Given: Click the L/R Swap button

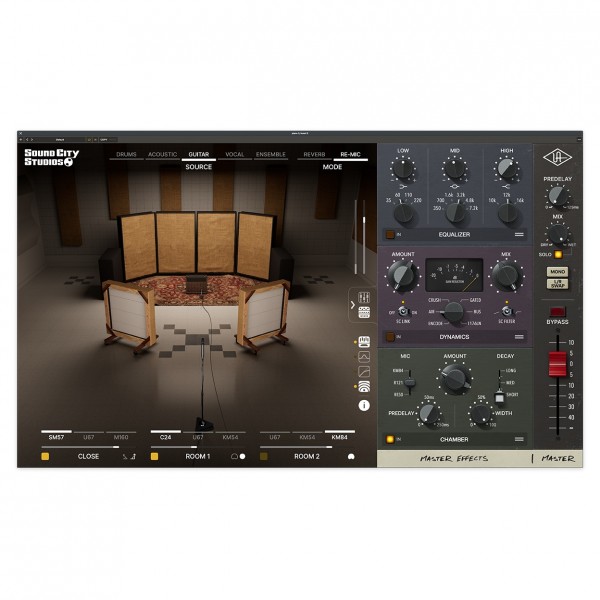Looking at the screenshot, I should [x=558, y=284].
